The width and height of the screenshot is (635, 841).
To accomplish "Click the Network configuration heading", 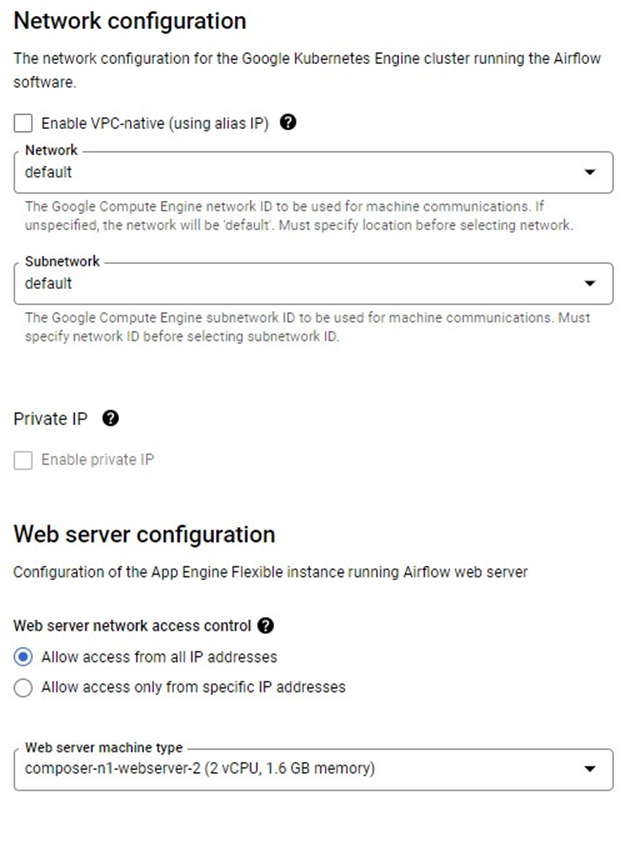I will 130,20.
